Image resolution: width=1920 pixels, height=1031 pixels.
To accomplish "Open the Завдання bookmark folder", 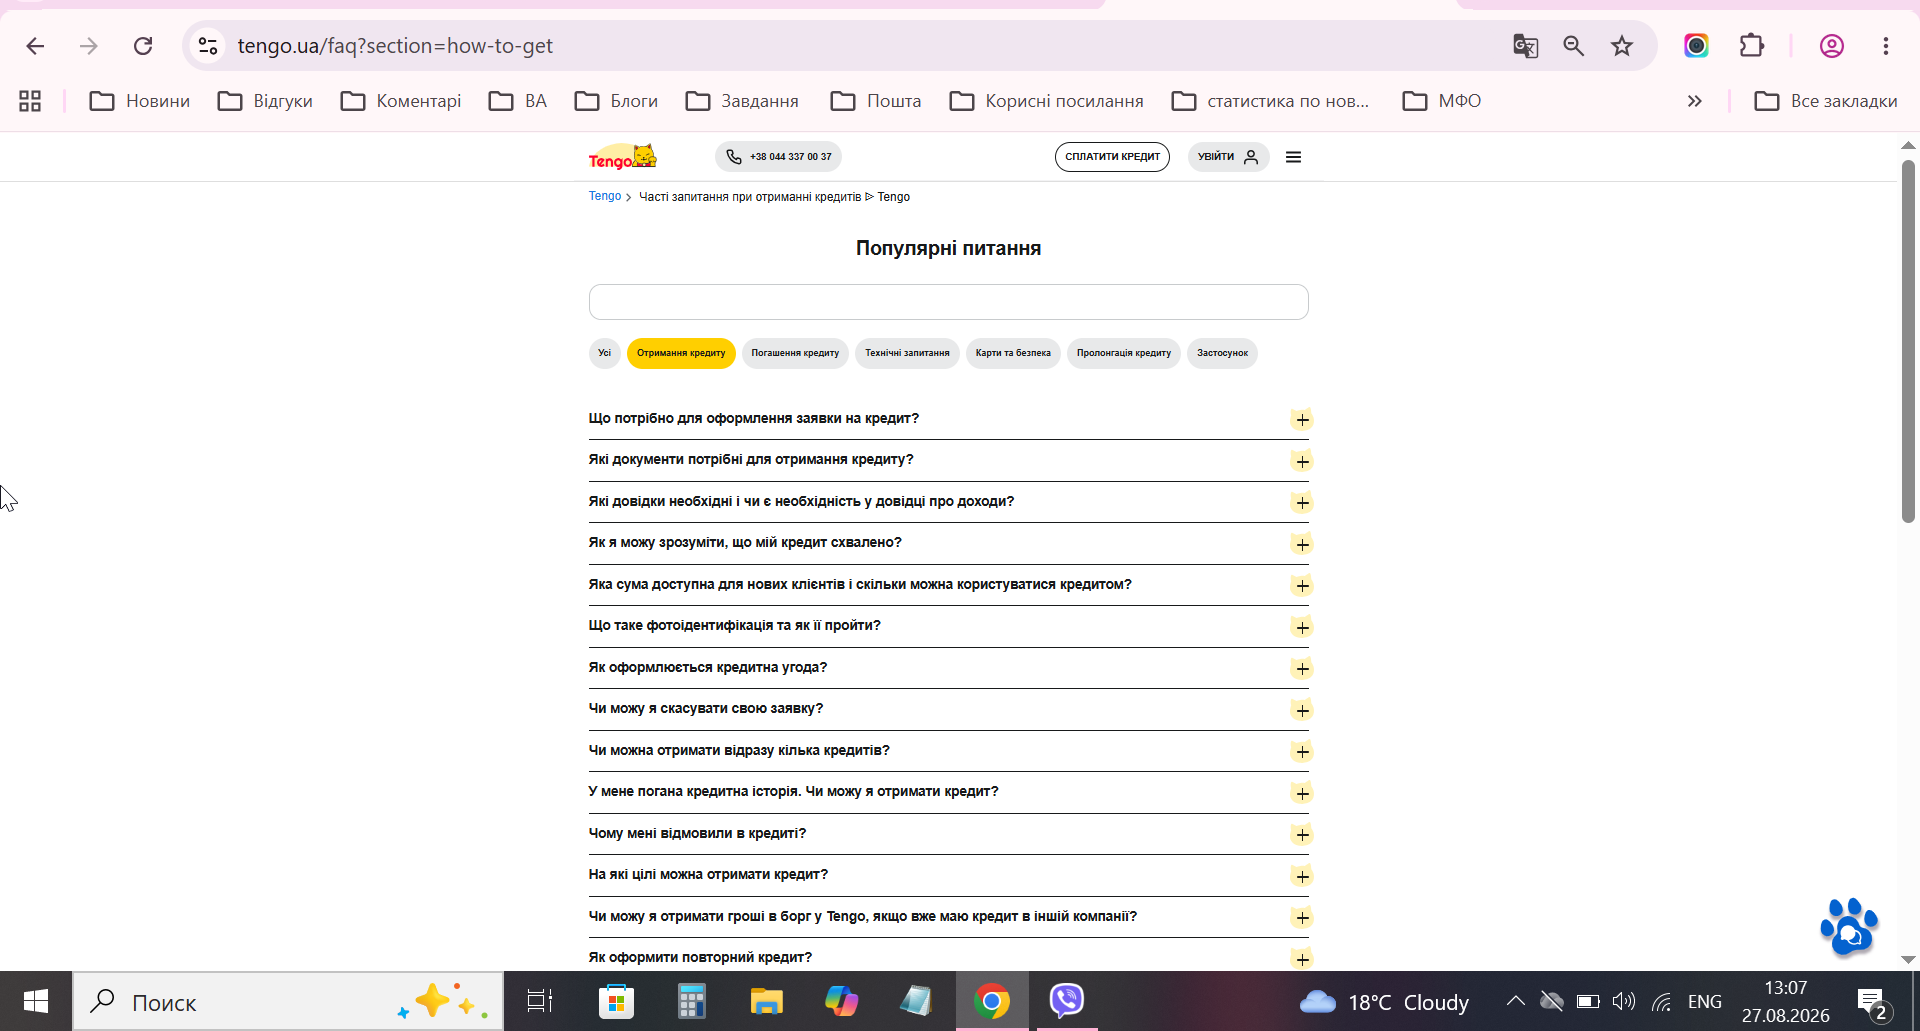I will (742, 101).
